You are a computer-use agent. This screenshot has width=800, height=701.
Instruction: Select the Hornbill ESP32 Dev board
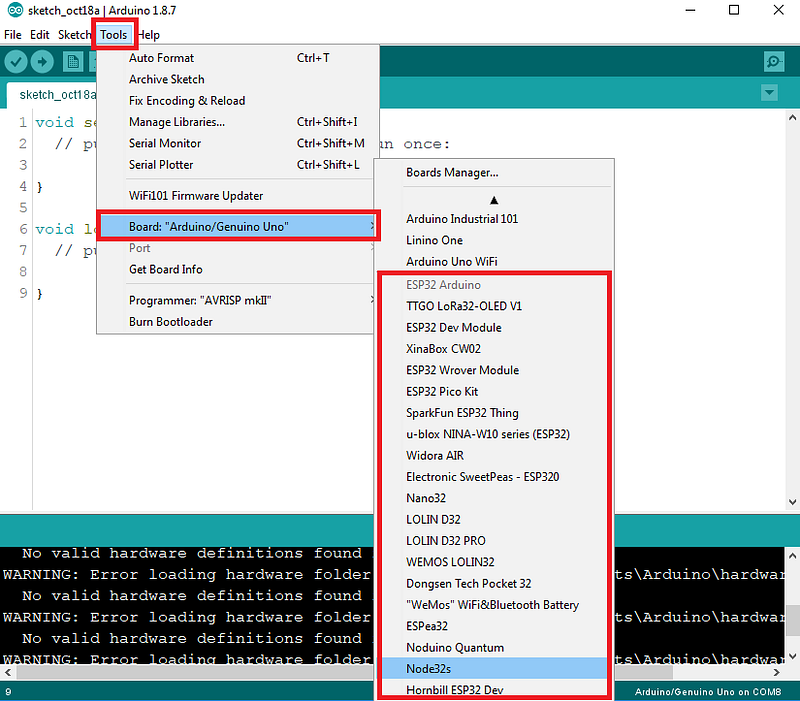click(494, 690)
